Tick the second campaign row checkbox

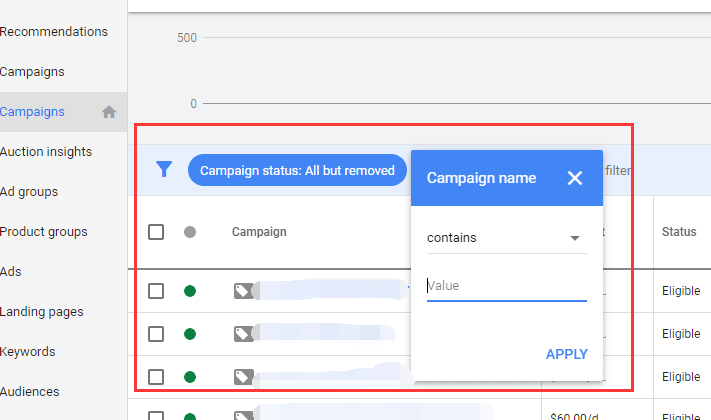coord(156,334)
